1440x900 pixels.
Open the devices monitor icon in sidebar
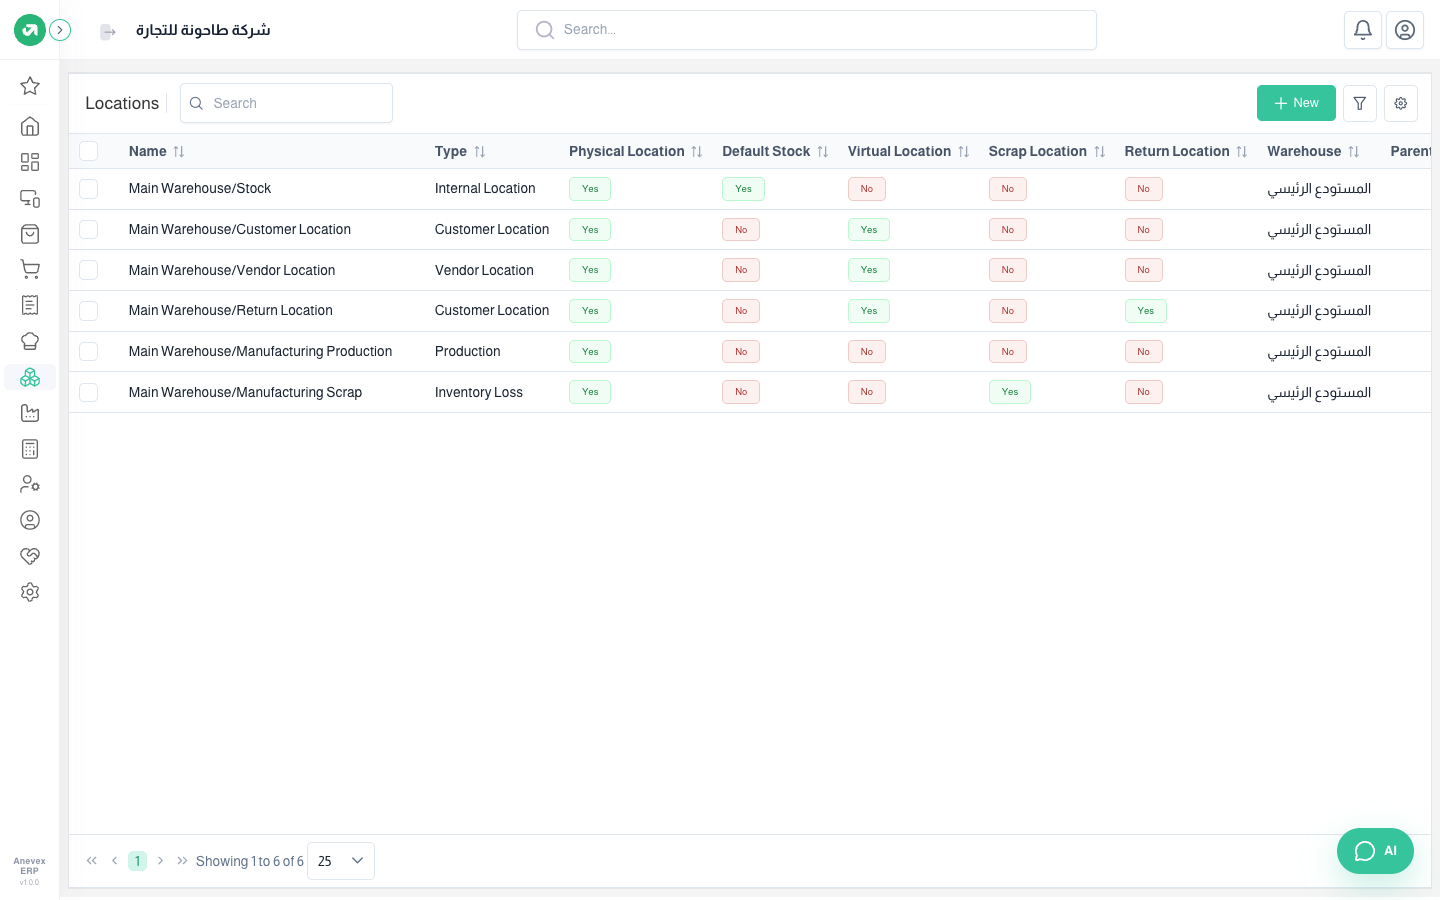(30, 198)
